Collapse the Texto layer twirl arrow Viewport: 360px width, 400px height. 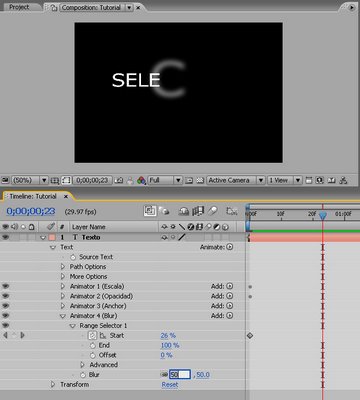click(43, 238)
